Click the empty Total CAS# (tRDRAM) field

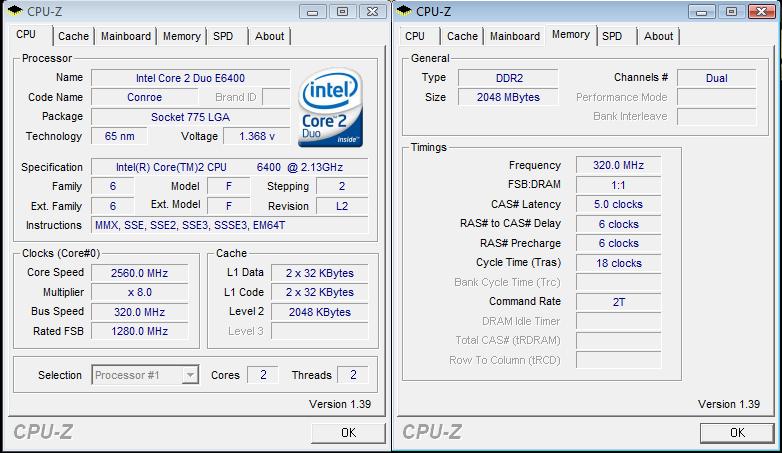click(x=618, y=341)
